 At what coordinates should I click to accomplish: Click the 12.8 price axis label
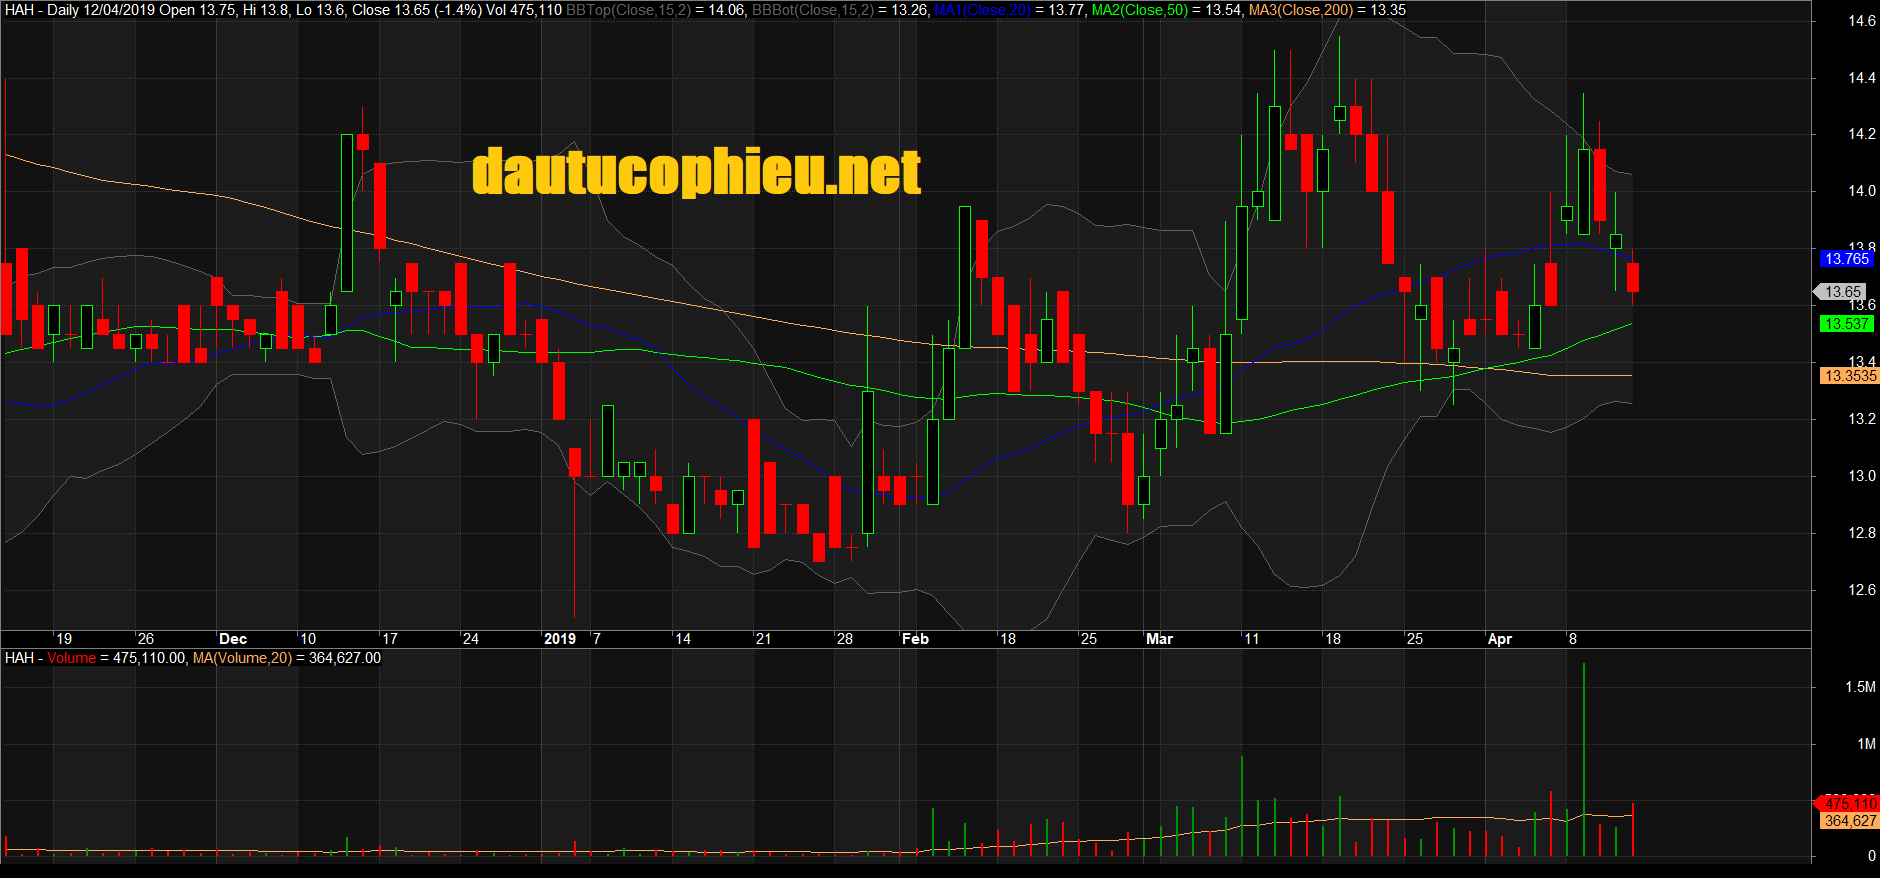point(1862,533)
